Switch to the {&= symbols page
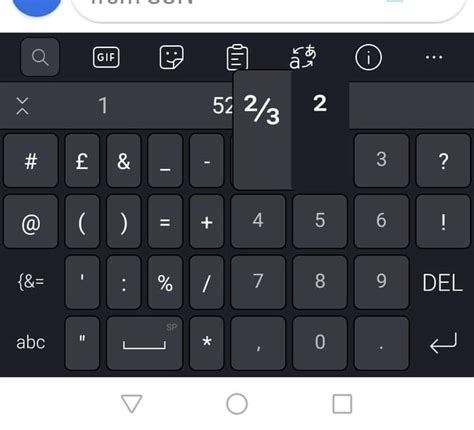474x430 pixels. [31, 282]
